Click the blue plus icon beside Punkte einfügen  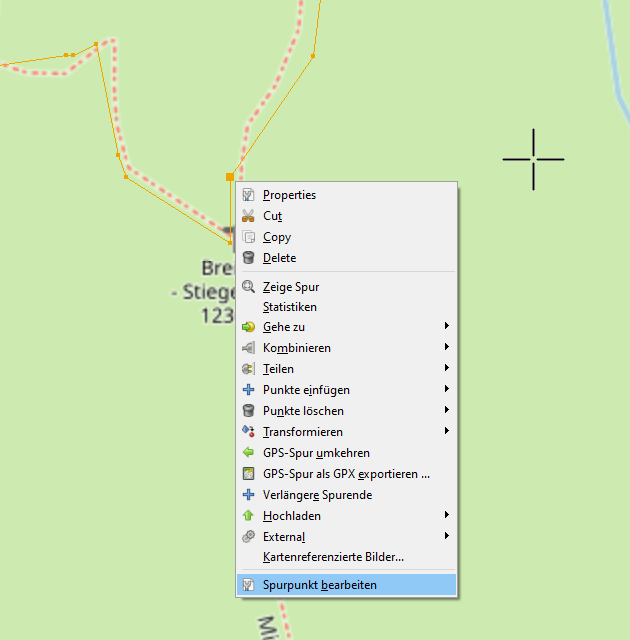click(248, 390)
